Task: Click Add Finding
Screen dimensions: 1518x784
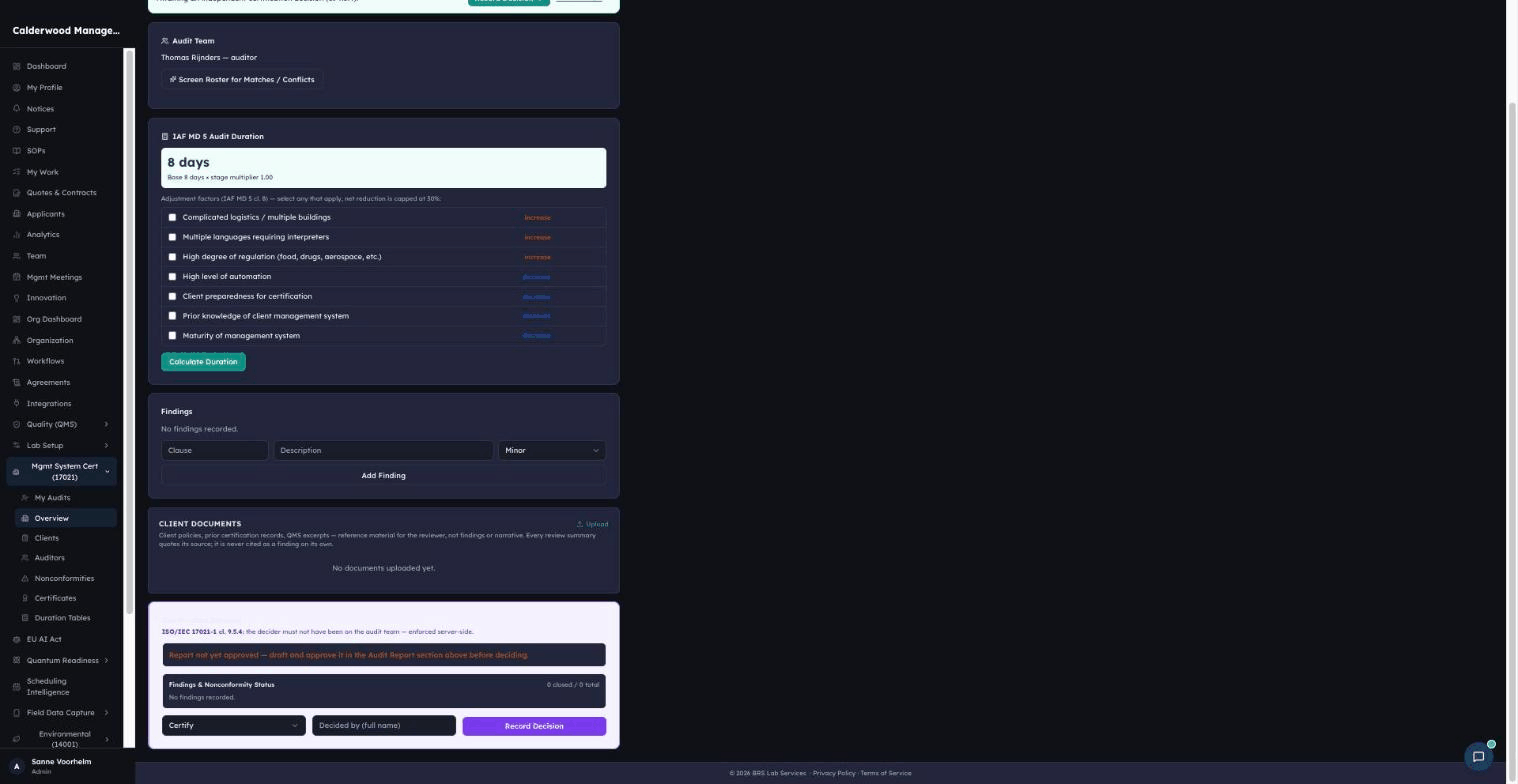Action: (383, 476)
